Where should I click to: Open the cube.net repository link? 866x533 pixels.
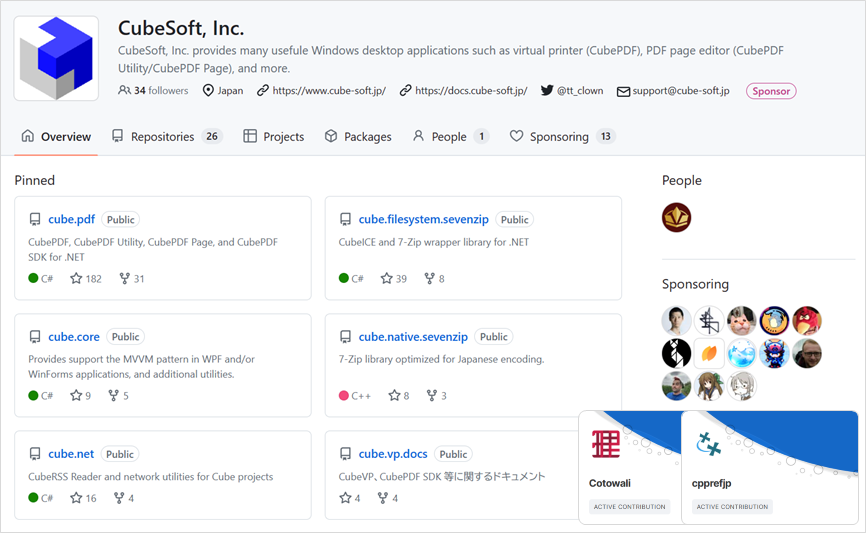(71, 453)
